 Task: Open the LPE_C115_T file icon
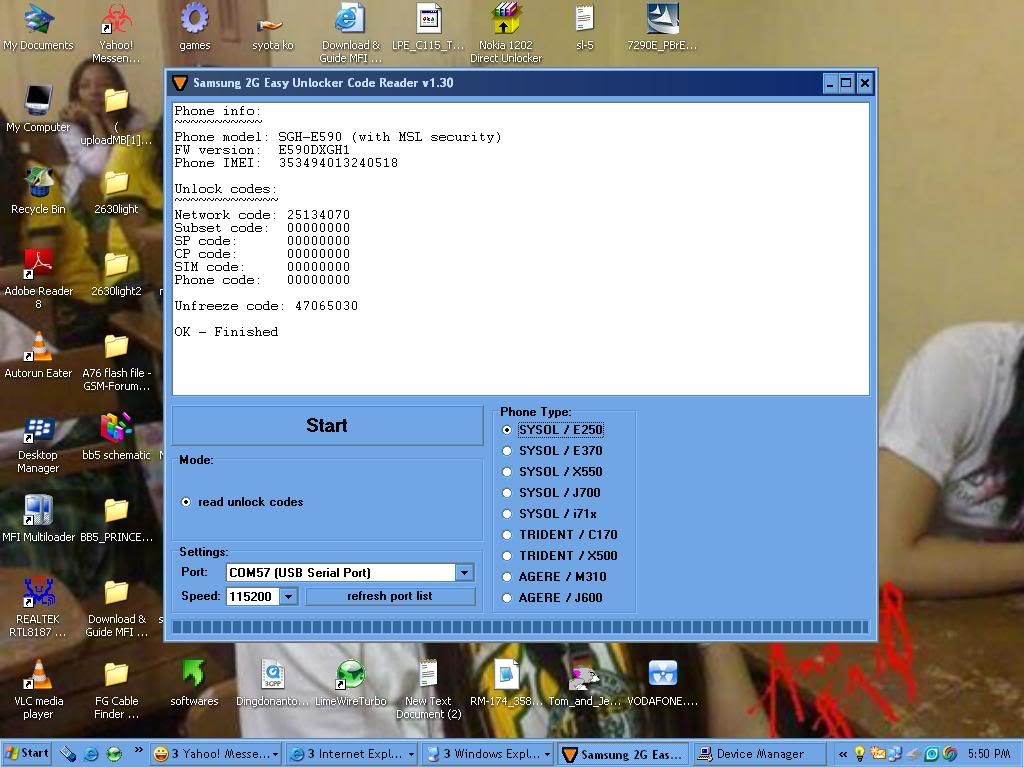click(x=428, y=27)
